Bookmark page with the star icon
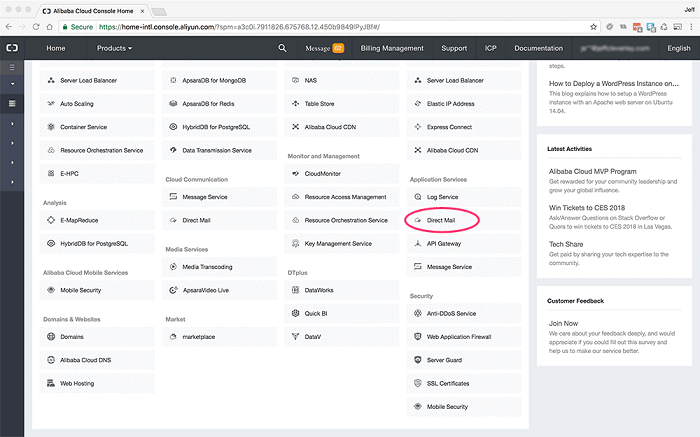The height and width of the screenshot is (437, 700). pos(593,27)
